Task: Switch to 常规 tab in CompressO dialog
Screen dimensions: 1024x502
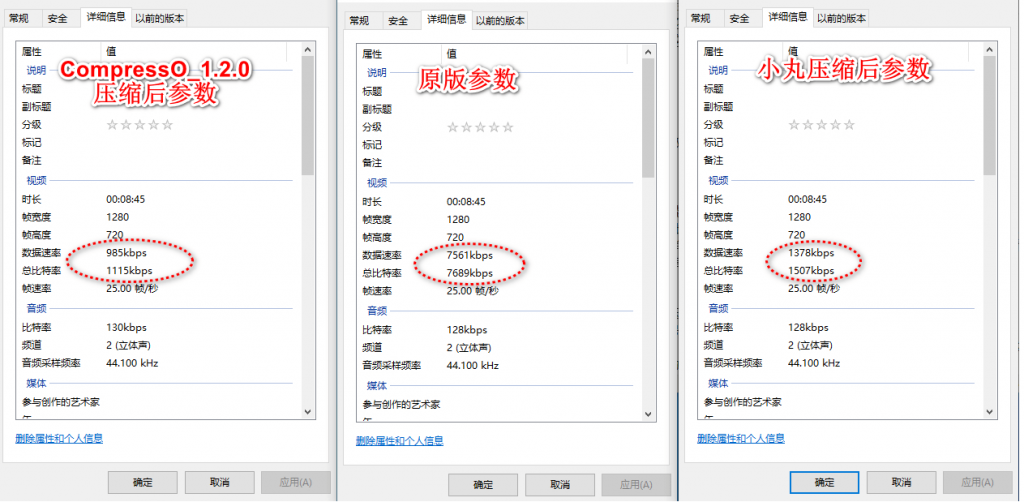Action: click(x=20, y=18)
